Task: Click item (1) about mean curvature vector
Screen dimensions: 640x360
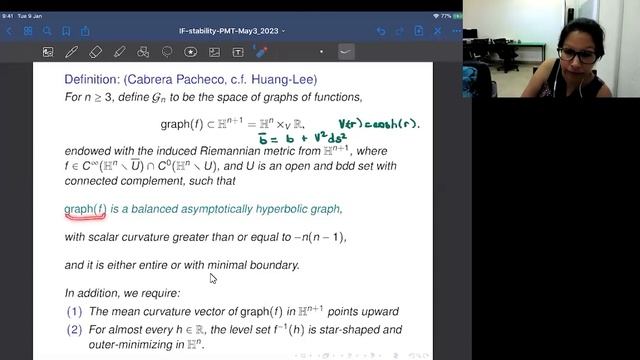Action: coord(233,311)
